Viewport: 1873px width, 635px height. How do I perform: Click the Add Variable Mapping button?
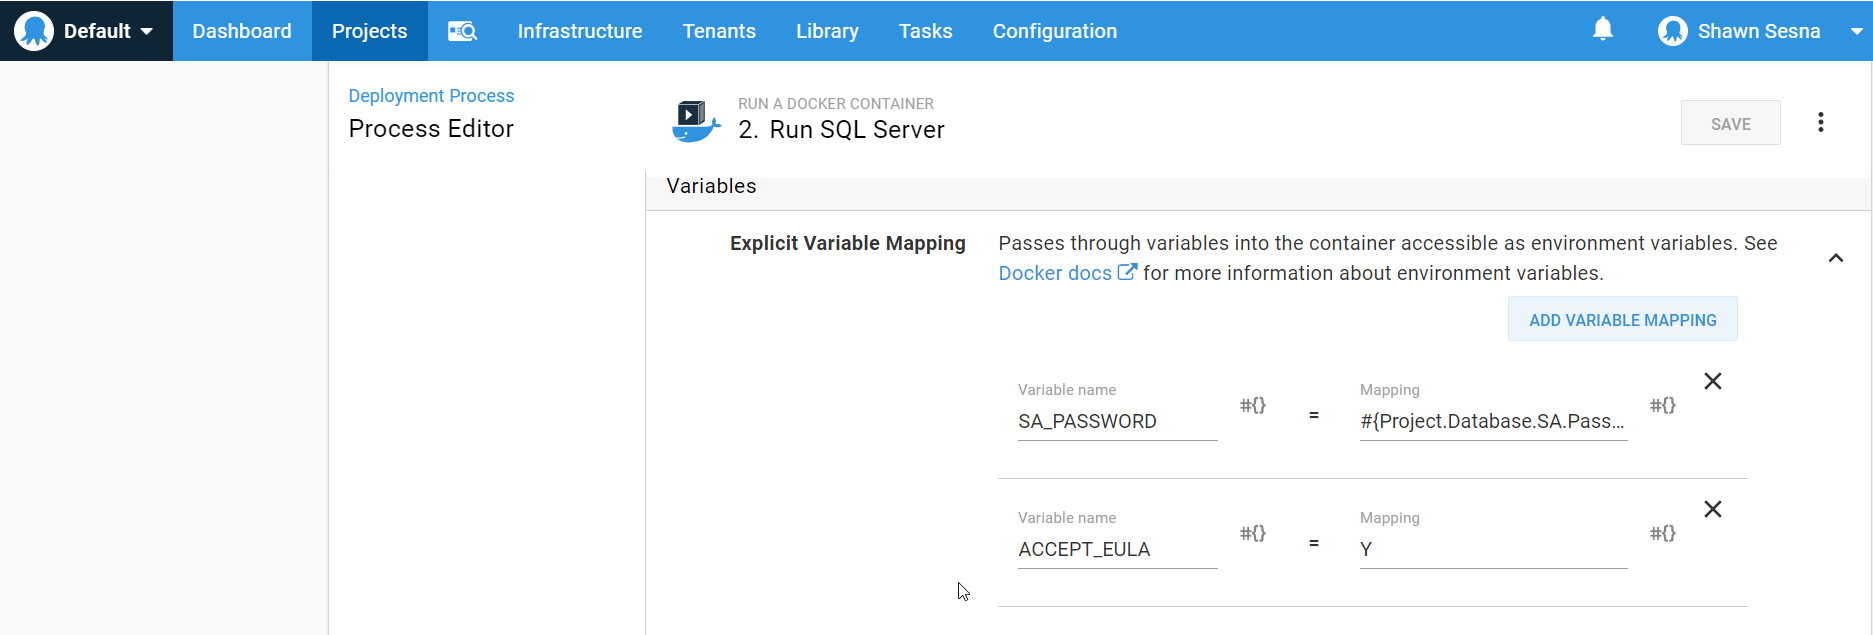[x=1622, y=320]
